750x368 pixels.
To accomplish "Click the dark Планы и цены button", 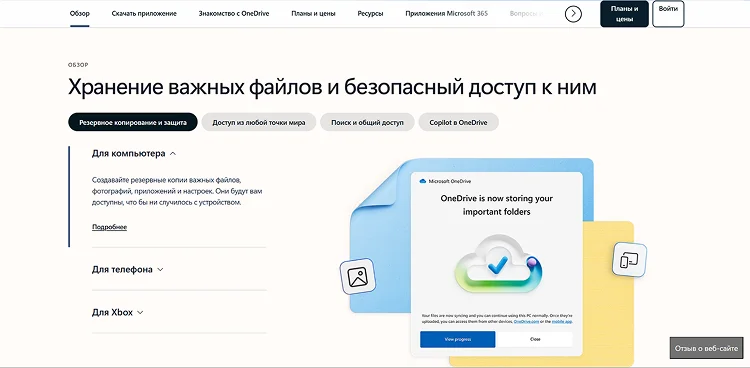I will pos(625,14).
